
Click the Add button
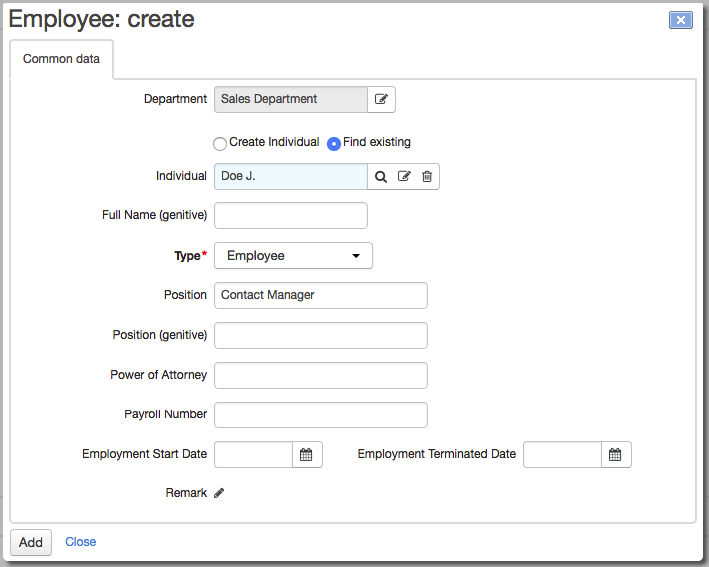pyautogui.click(x=31, y=542)
